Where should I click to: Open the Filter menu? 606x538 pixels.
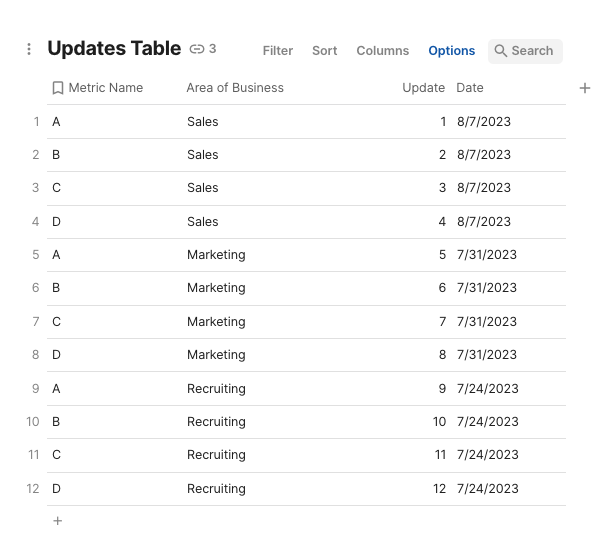tap(278, 51)
